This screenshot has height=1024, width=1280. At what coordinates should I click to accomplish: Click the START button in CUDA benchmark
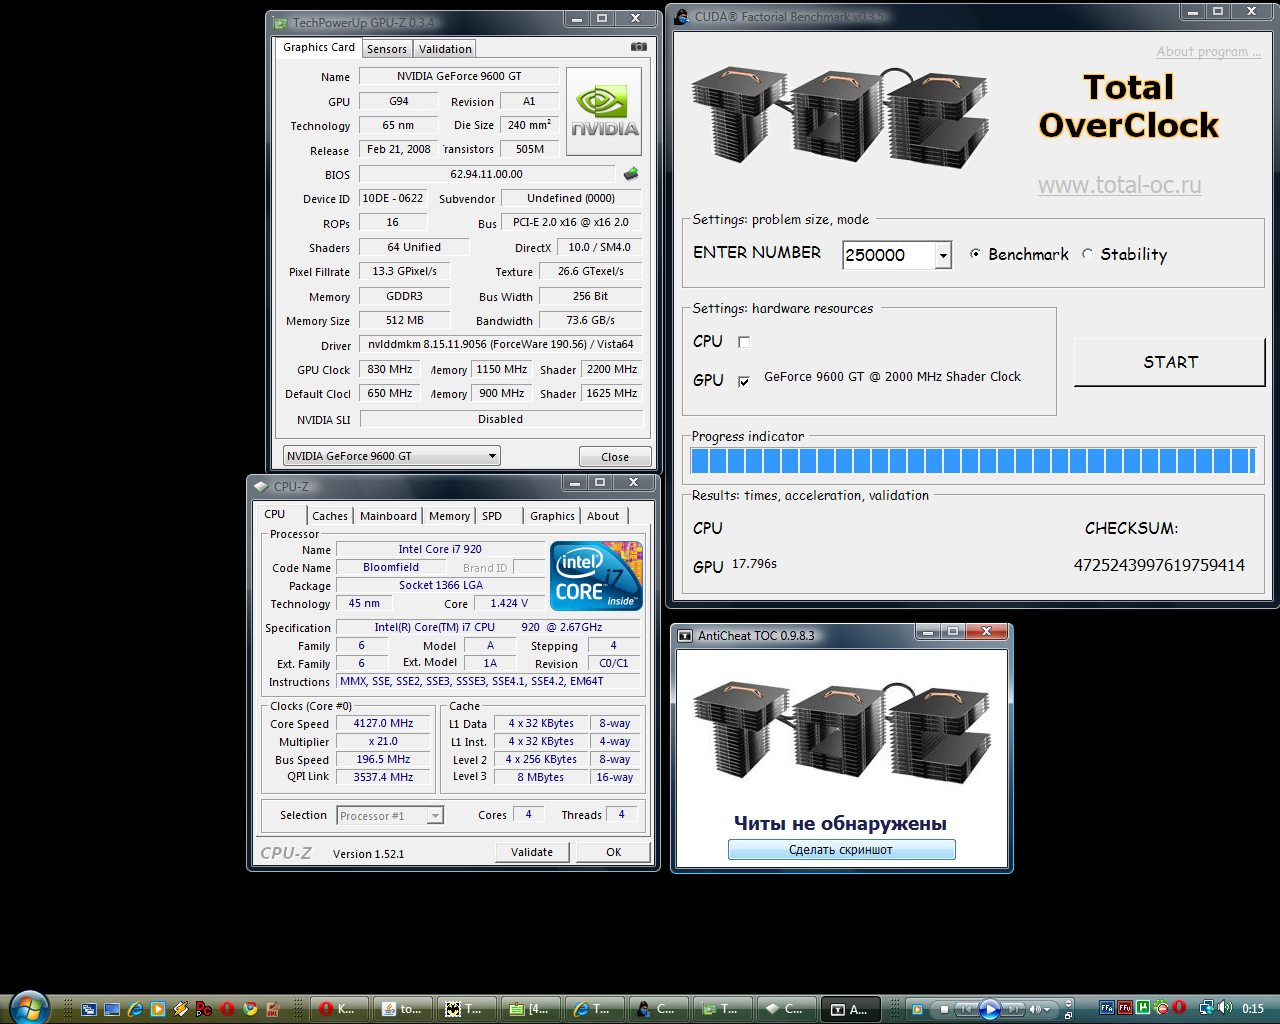[1170, 362]
